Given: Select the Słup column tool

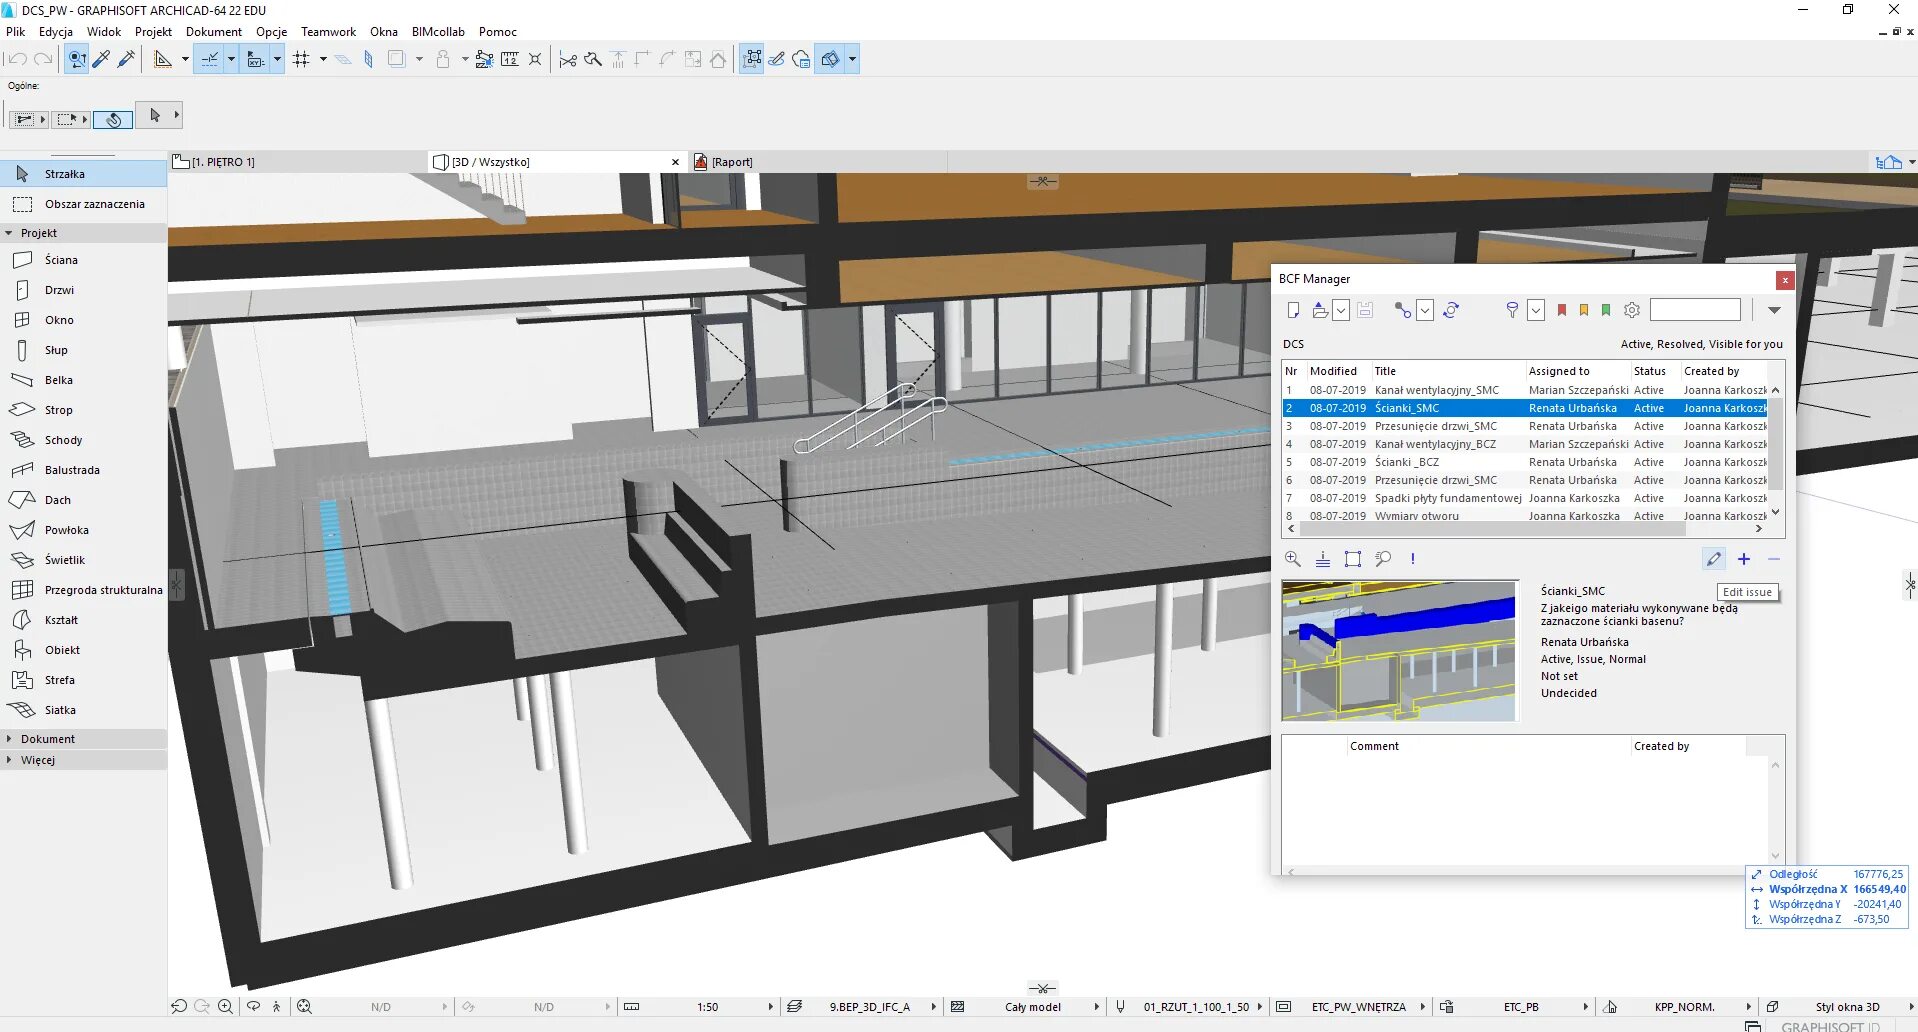Looking at the screenshot, I should [83, 350].
